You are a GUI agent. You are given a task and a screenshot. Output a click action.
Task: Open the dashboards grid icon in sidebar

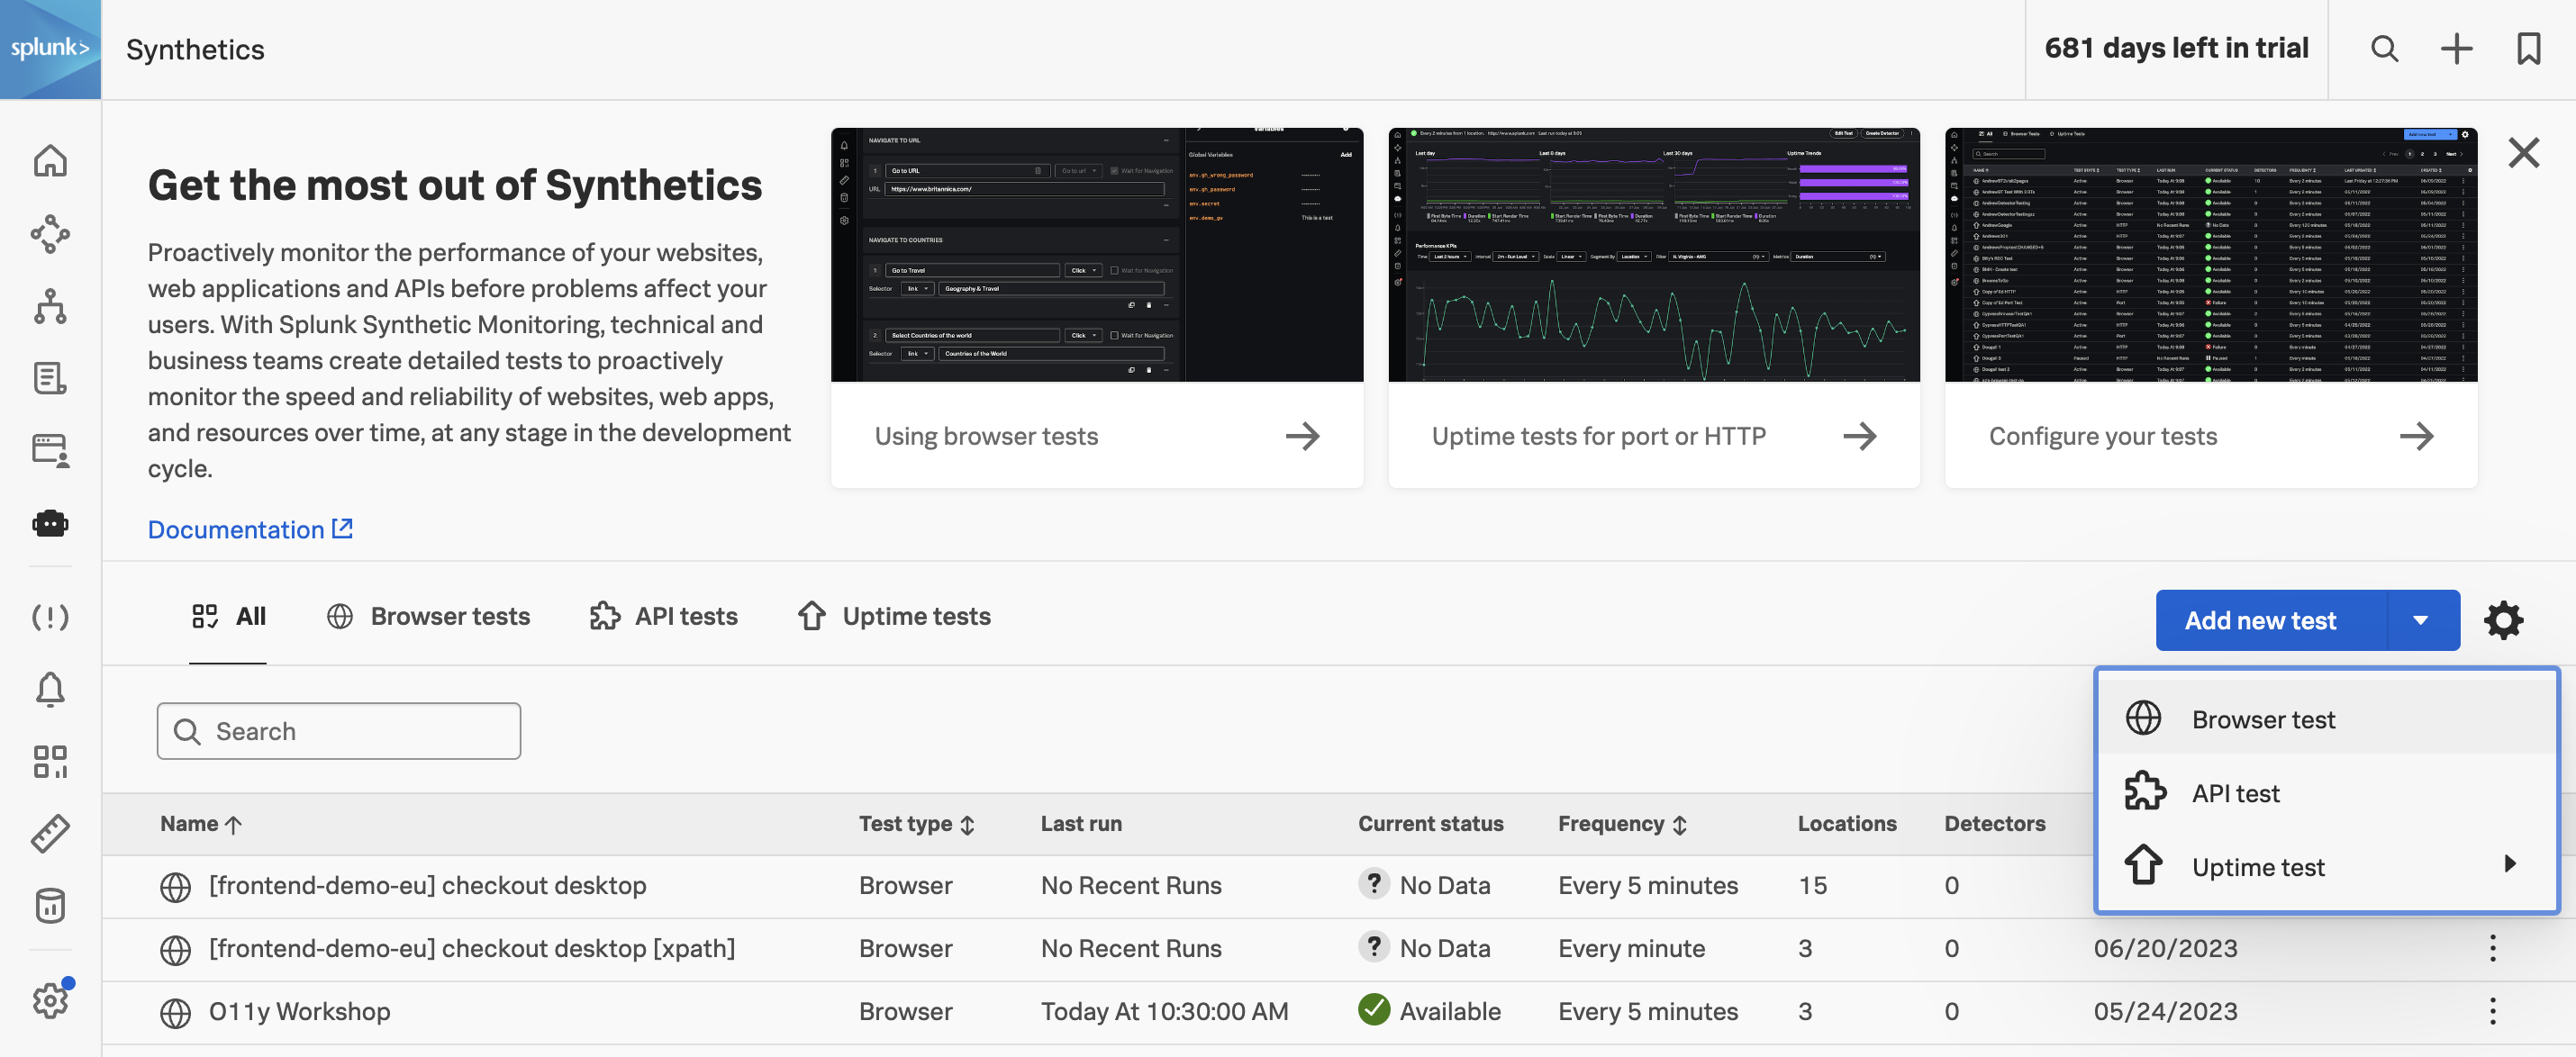pos(50,761)
